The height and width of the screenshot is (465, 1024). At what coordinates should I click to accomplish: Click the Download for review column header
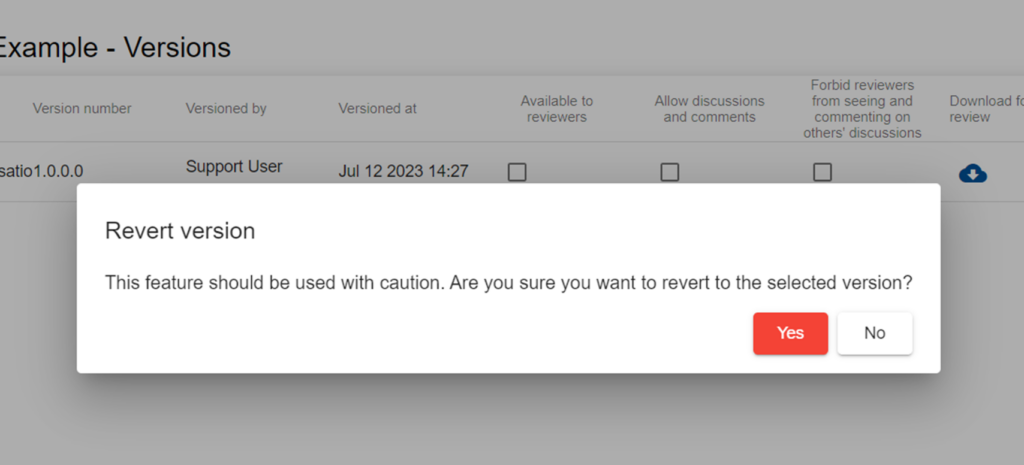pyautogui.click(x=985, y=109)
